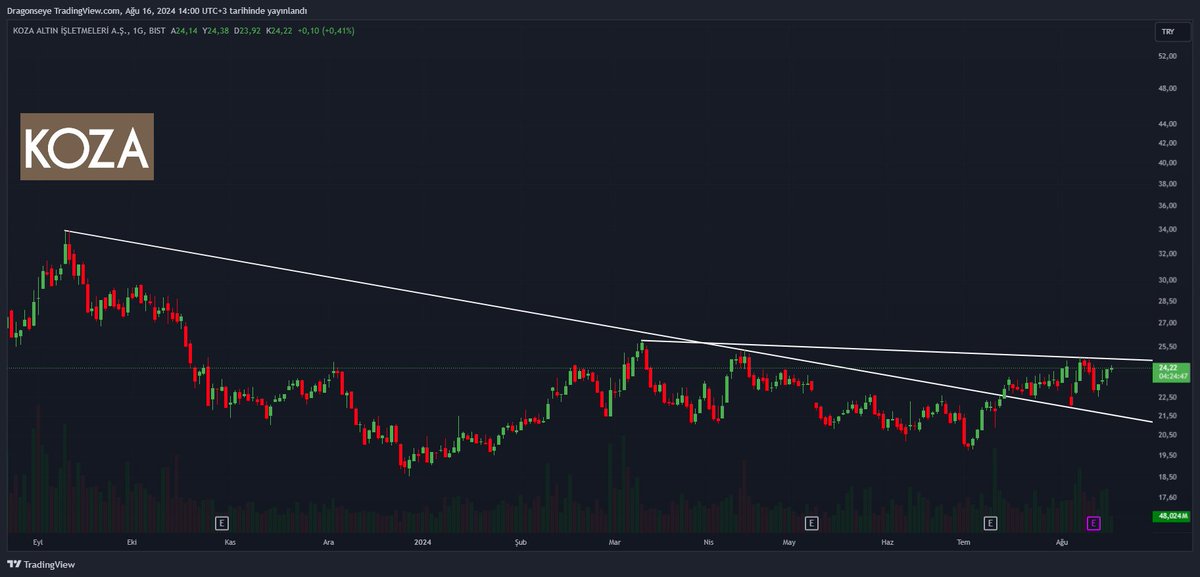
Task: Click the Şub month label on time axis
Action: click(x=520, y=542)
